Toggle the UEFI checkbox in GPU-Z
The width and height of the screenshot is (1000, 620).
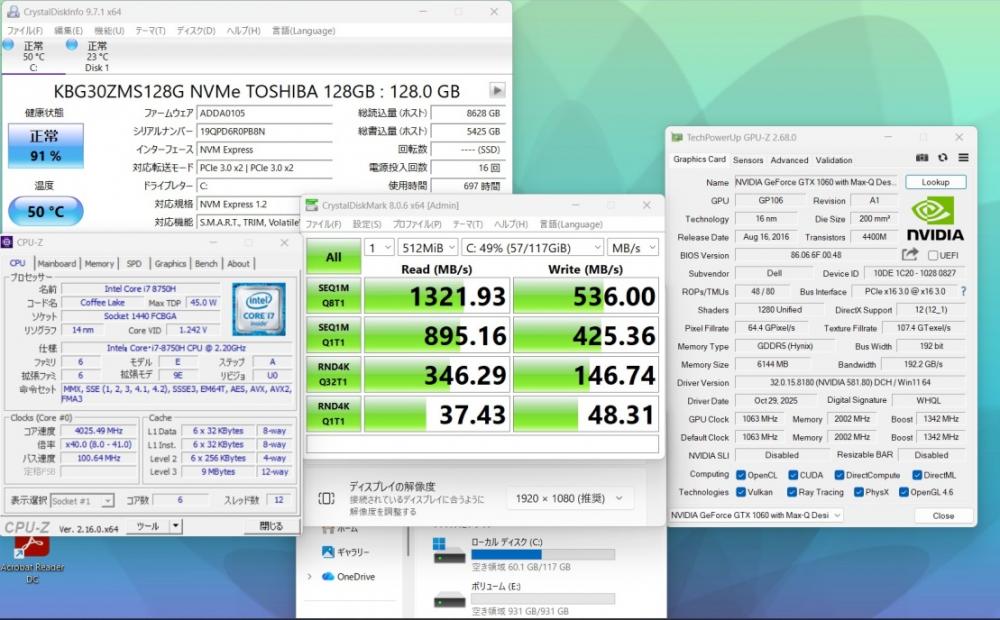point(933,255)
